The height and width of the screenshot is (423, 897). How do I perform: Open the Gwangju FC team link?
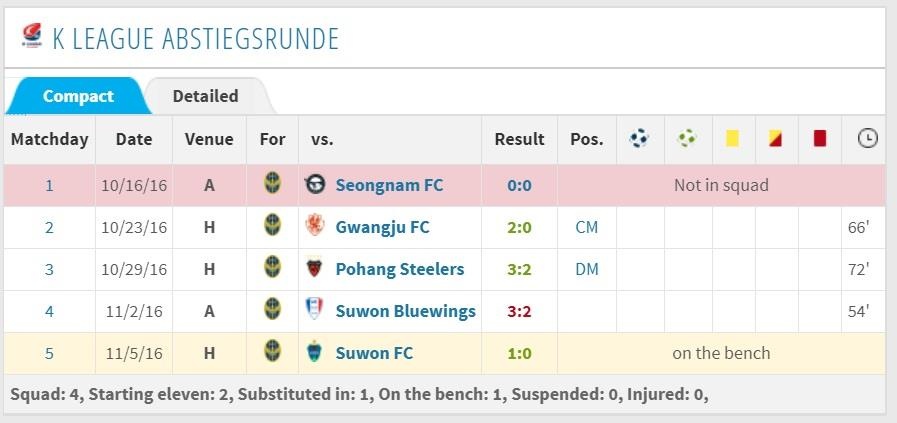coord(382,227)
